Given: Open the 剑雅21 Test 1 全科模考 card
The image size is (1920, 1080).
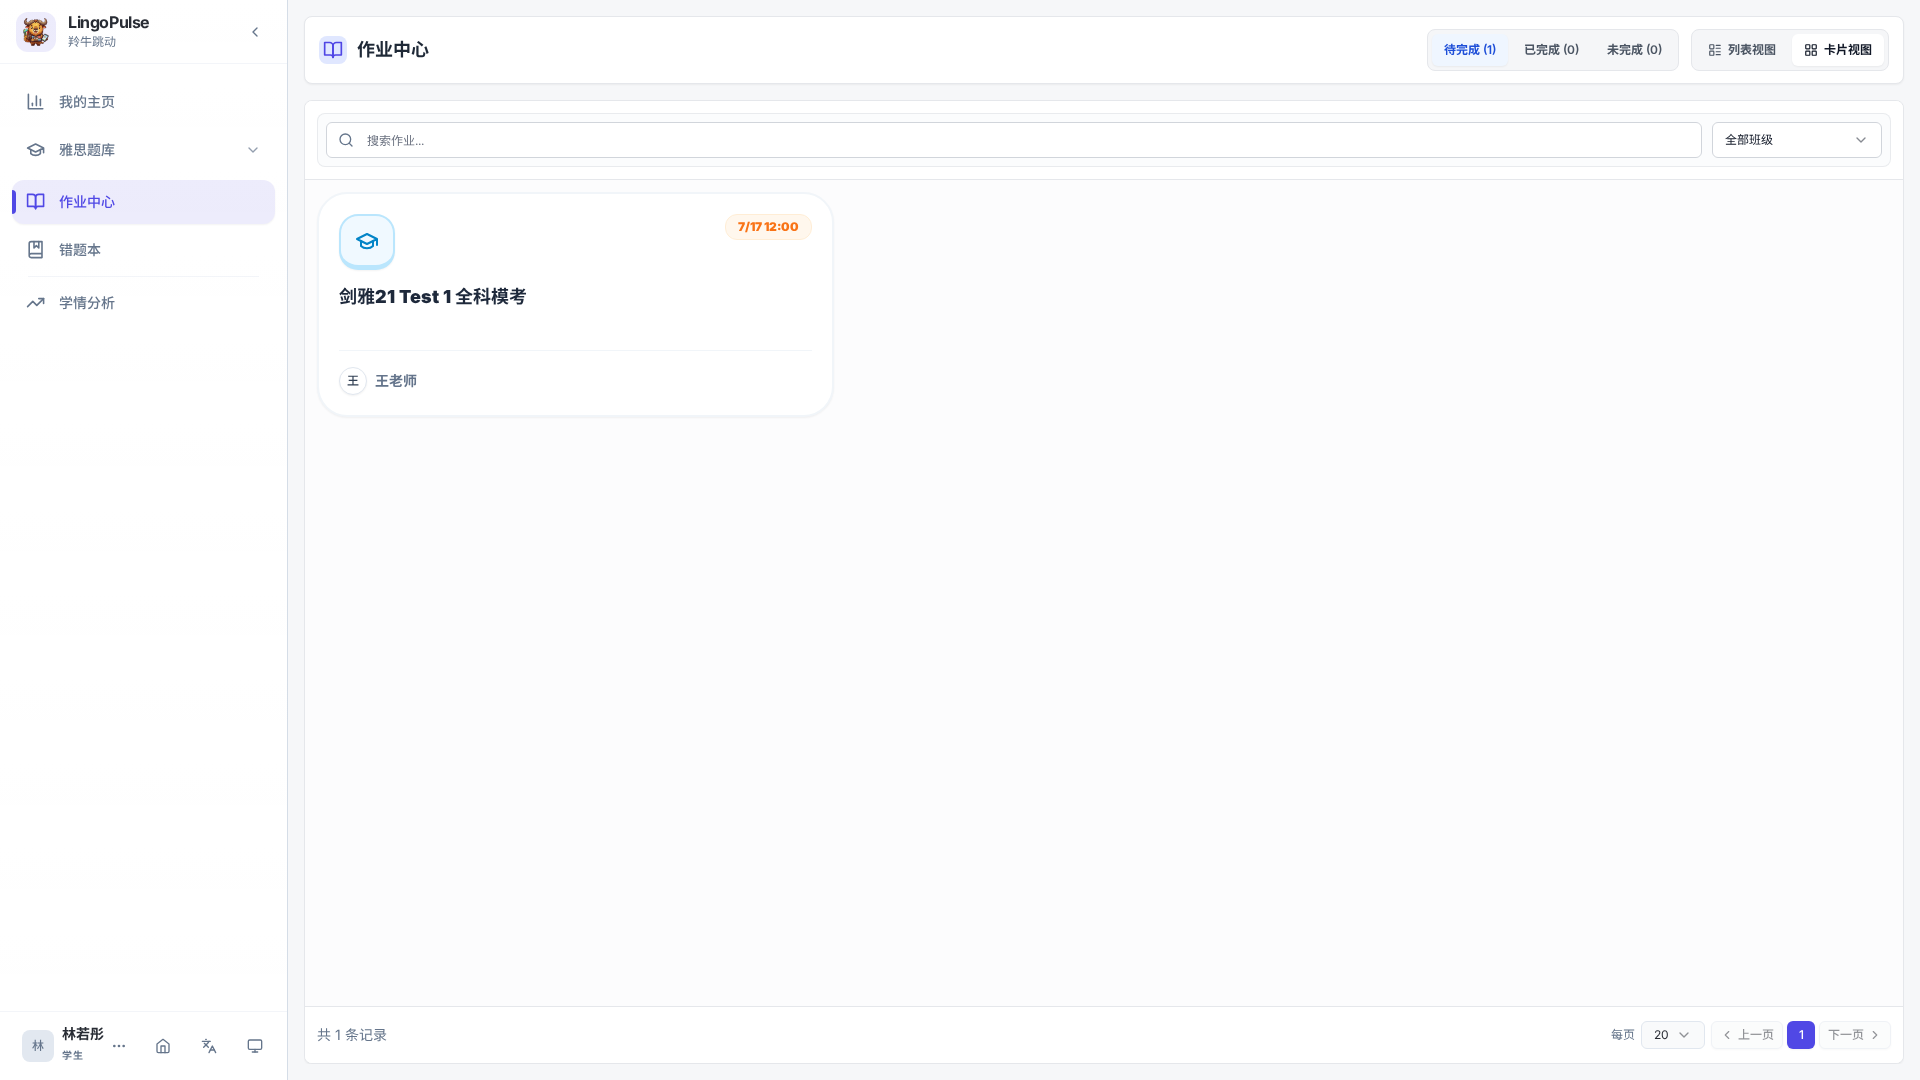Looking at the screenshot, I should 575,305.
